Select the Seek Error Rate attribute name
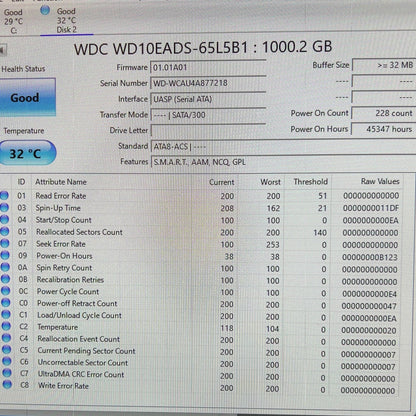 (x=61, y=244)
